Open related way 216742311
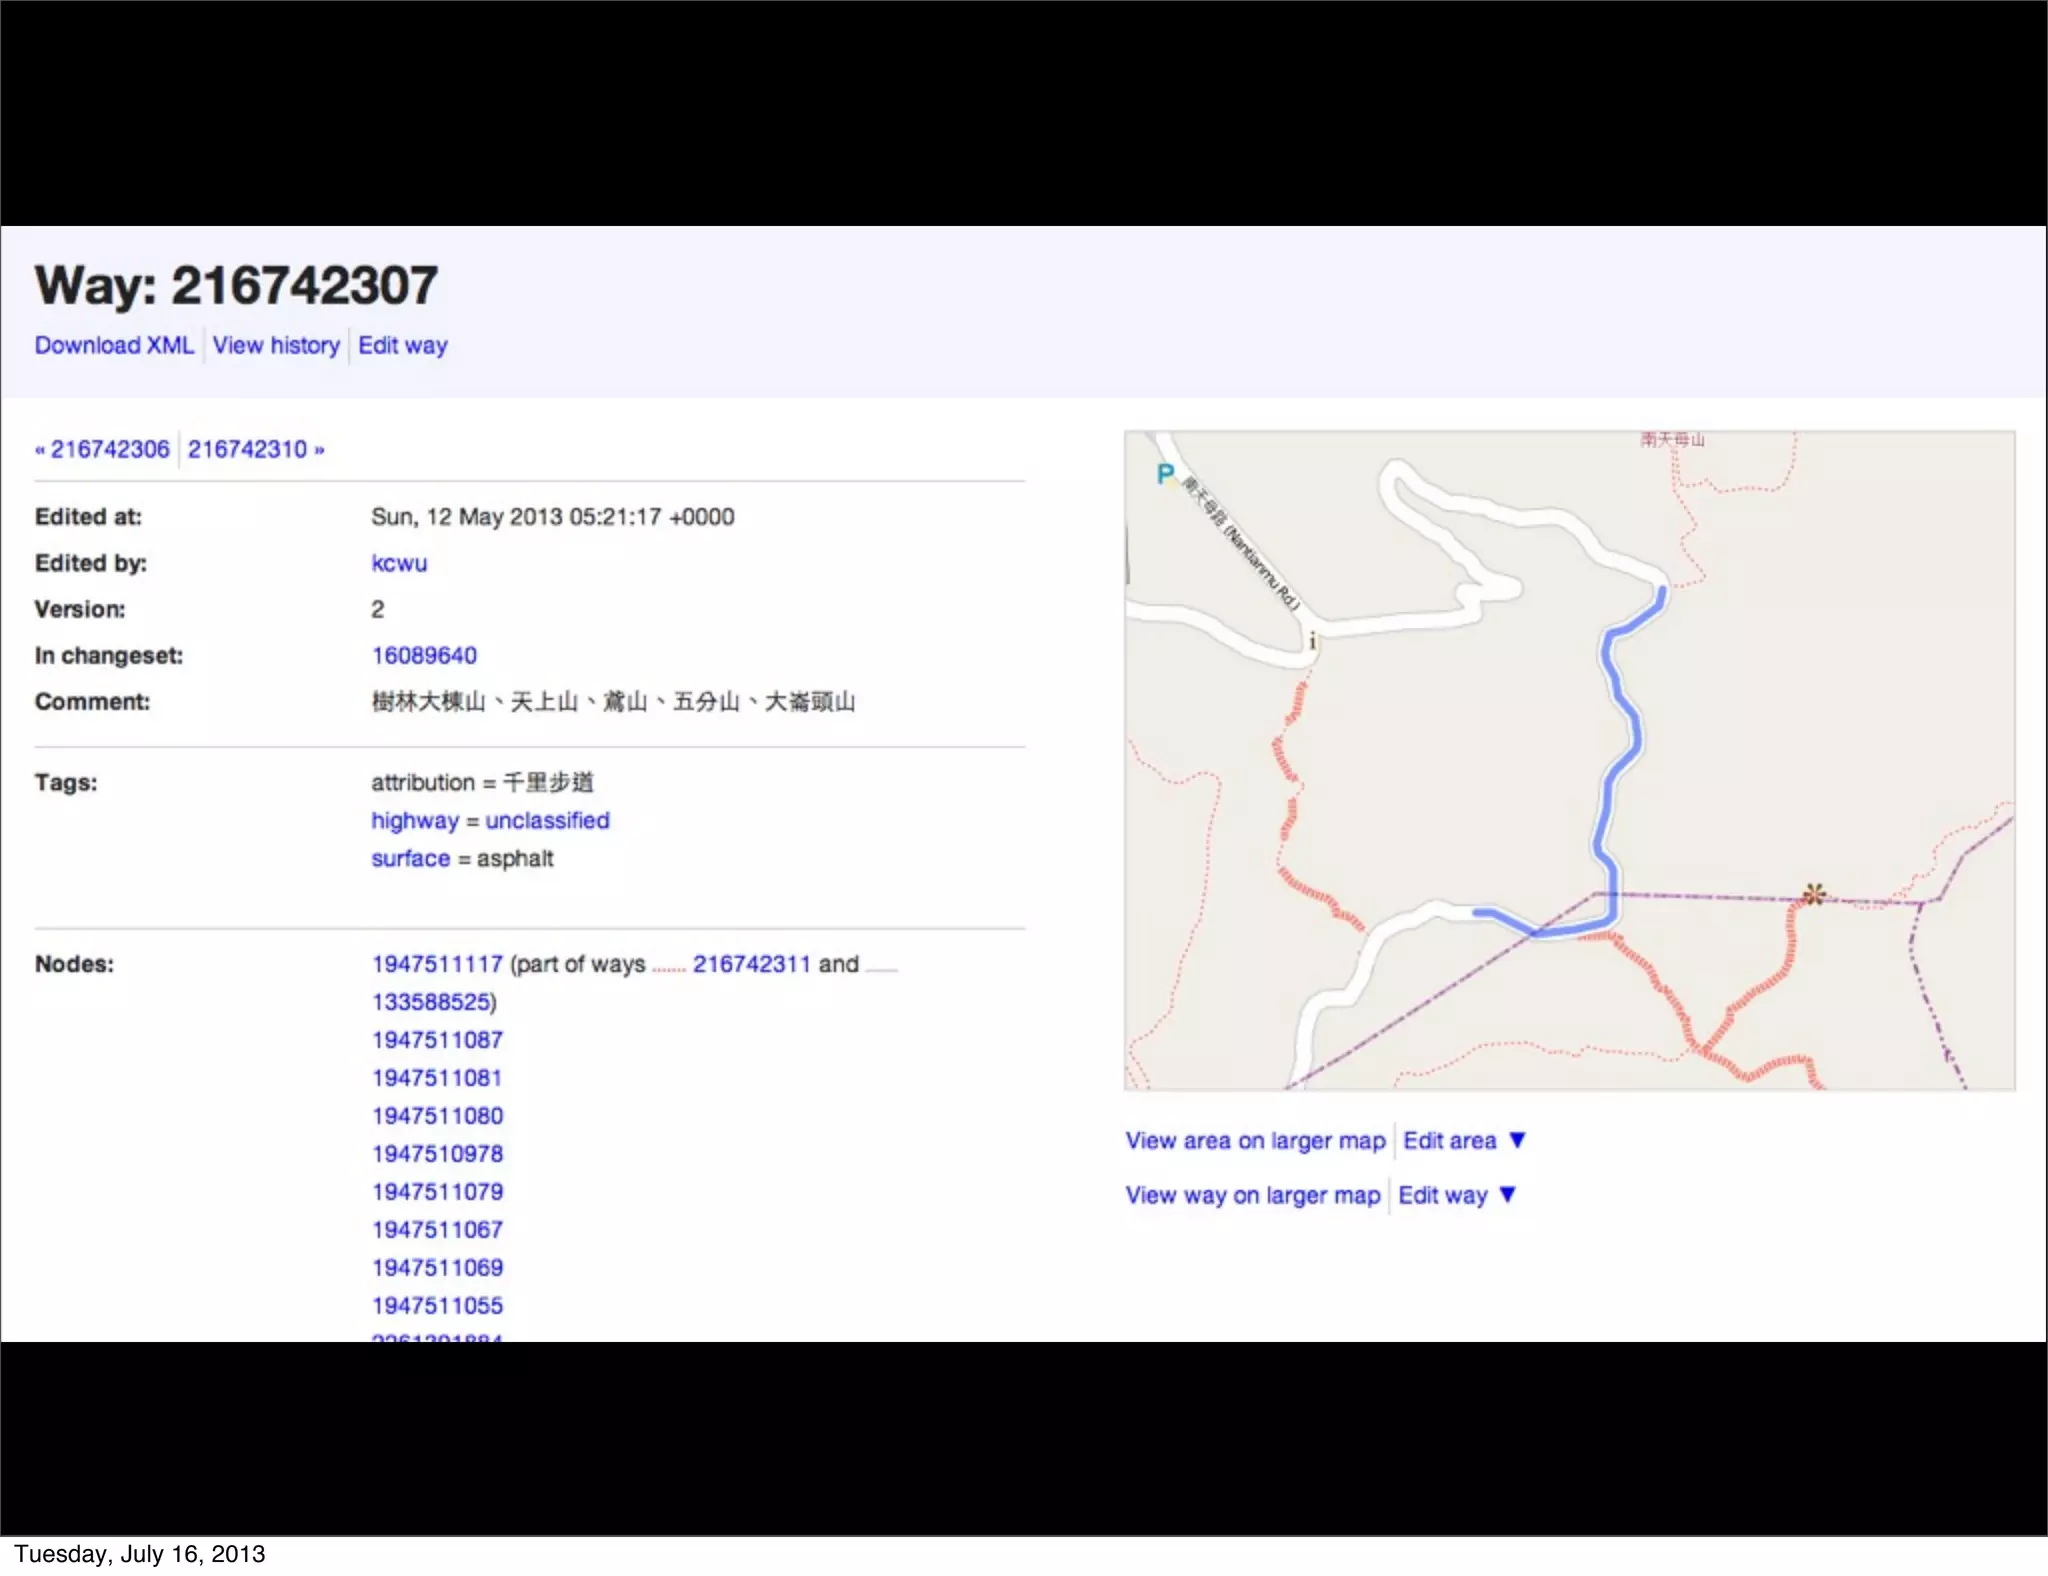2048x1576 pixels. tap(751, 964)
